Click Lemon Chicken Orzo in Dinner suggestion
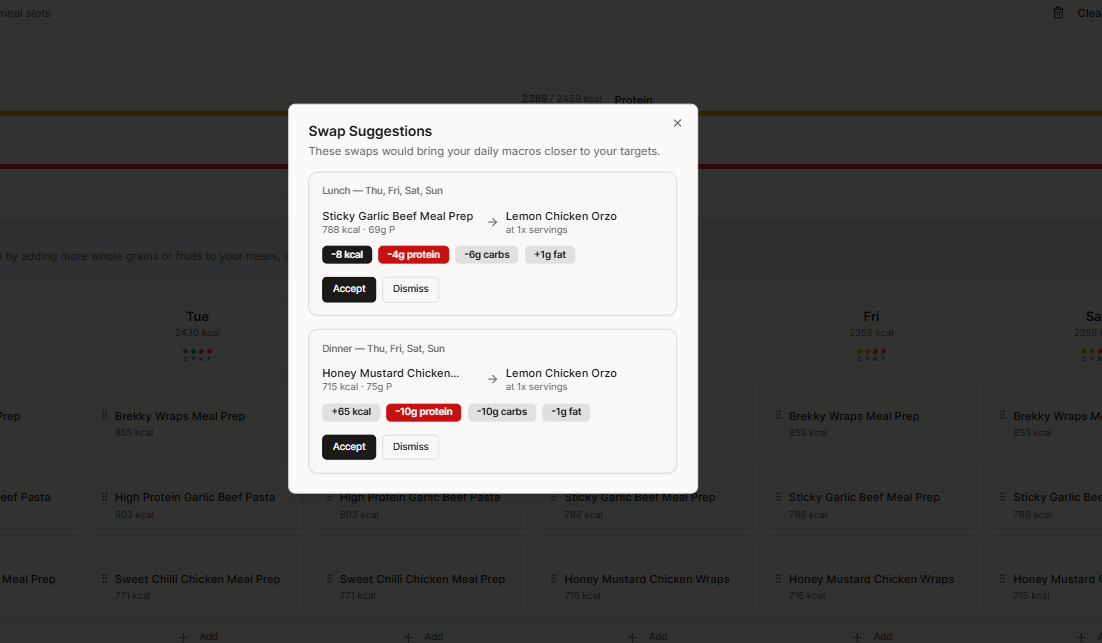Image resolution: width=1102 pixels, height=643 pixels. tap(561, 373)
